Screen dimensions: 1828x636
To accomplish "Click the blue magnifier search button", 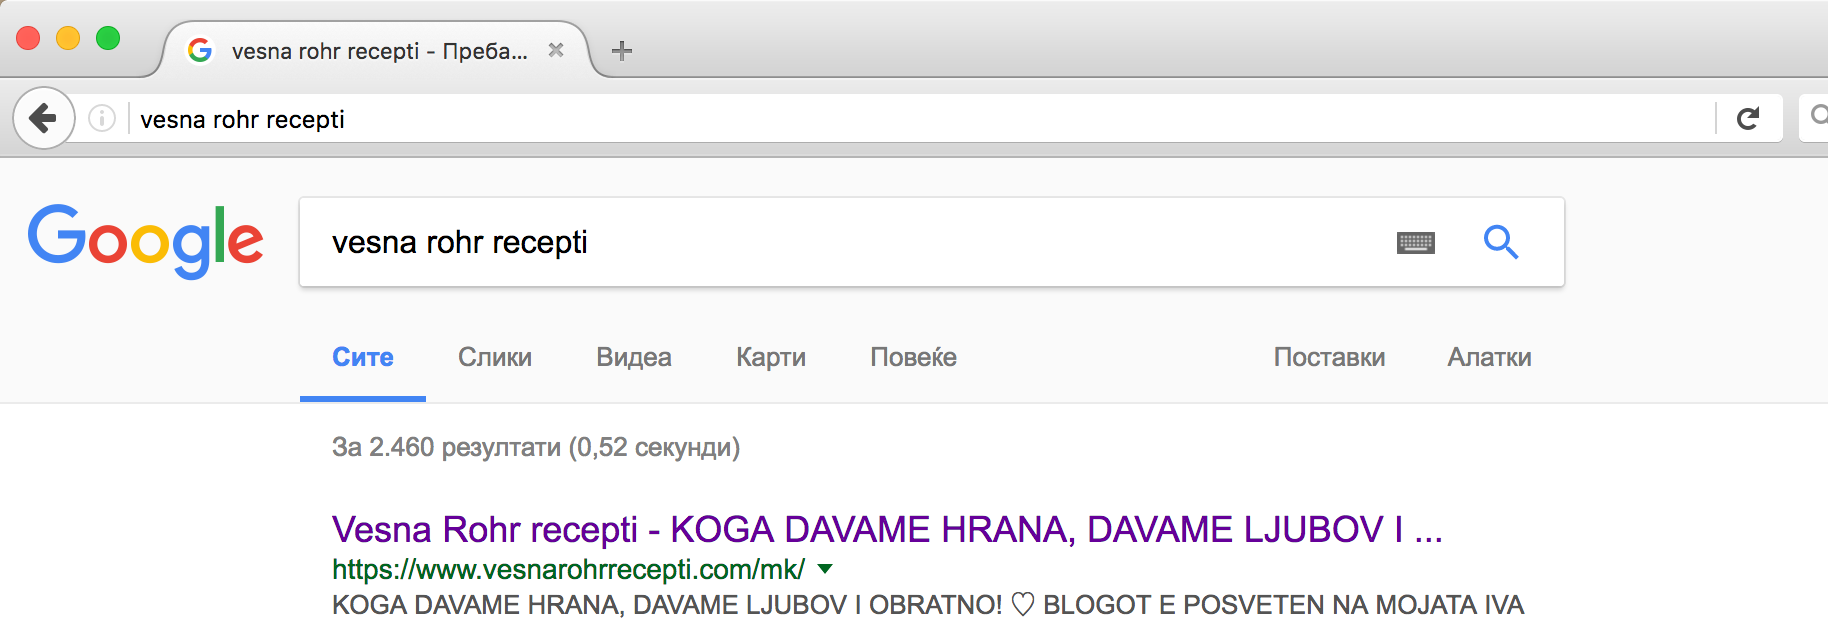I will click(x=1501, y=242).
